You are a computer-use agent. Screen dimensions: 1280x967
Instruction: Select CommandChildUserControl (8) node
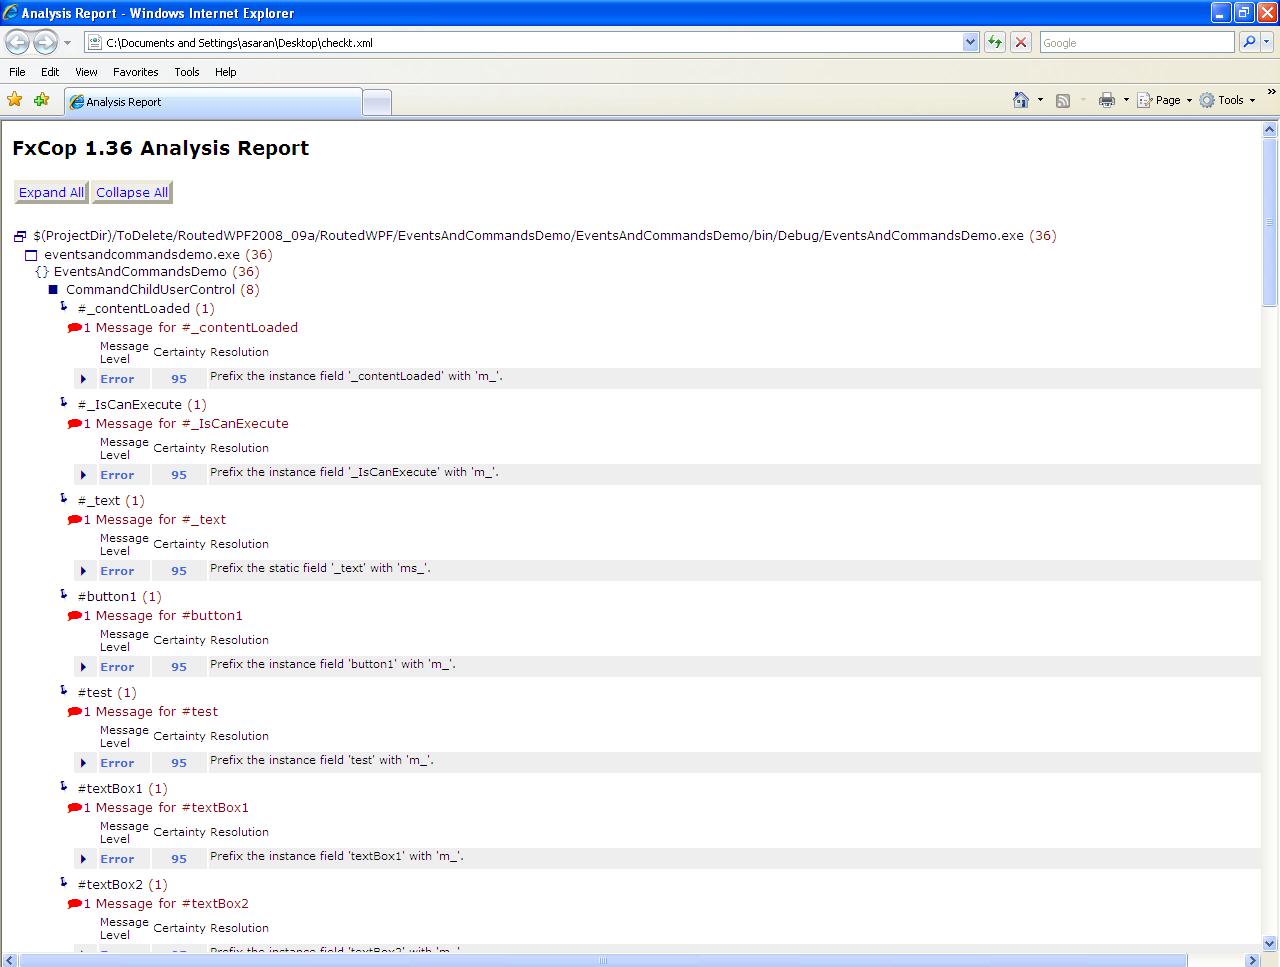pos(163,290)
